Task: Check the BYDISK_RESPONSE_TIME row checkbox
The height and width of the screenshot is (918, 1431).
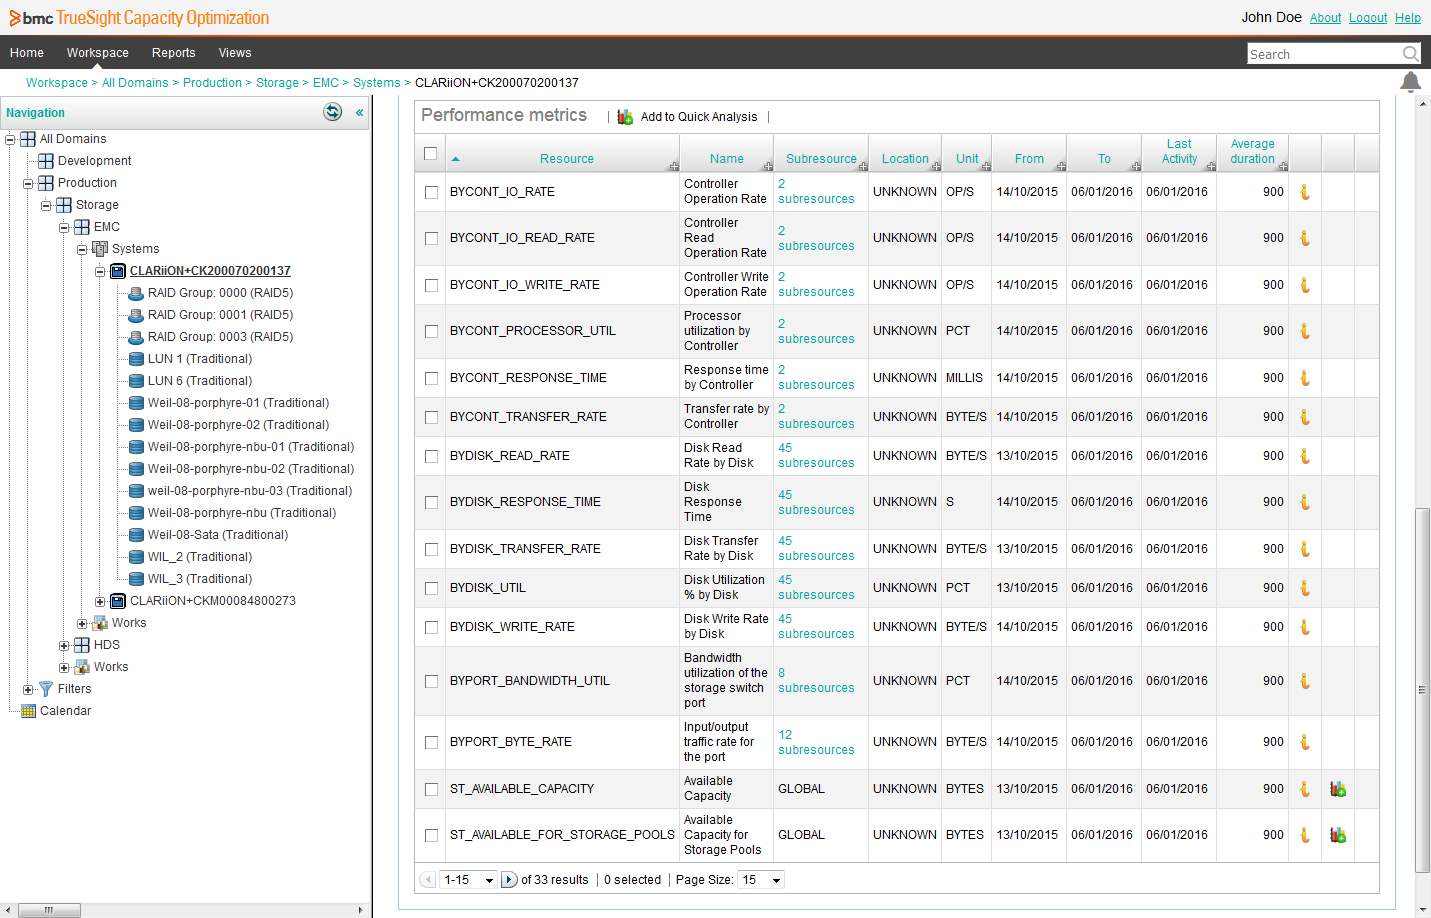Action: click(x=431, y=502)
